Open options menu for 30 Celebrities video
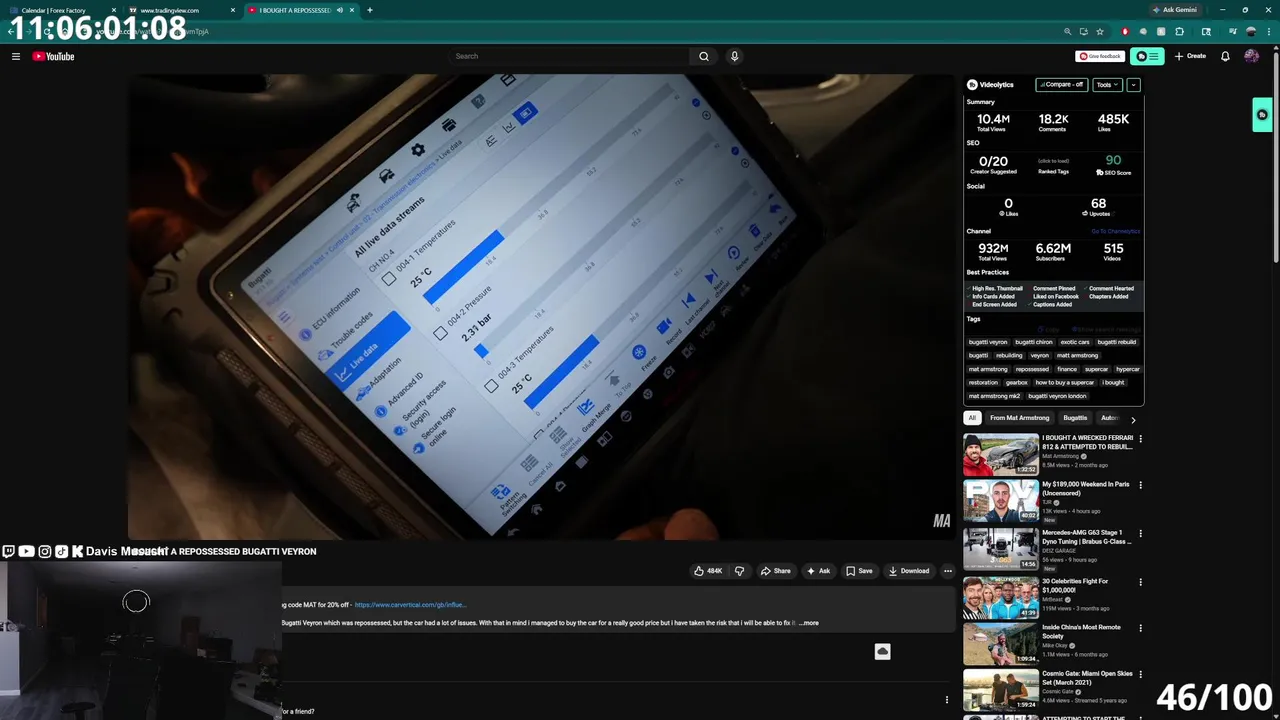The width and height of the screenshot is (1280, 720). [x=1140, y=581]
